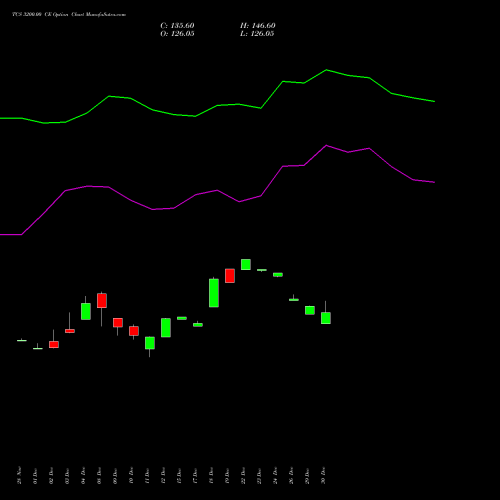Click the green candlestick for 22 Dec
500x500 pixels.
(x=246, y=264)
